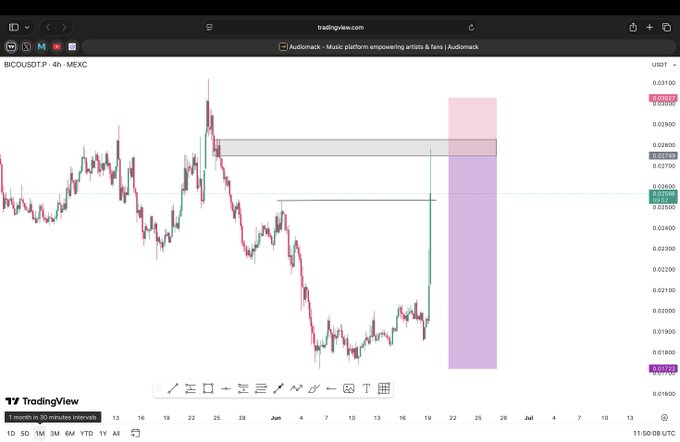This screenshot has width=680, height=442.
Task: Open the 11:50:08 UTC timezone menu
Action: (654, 433)
